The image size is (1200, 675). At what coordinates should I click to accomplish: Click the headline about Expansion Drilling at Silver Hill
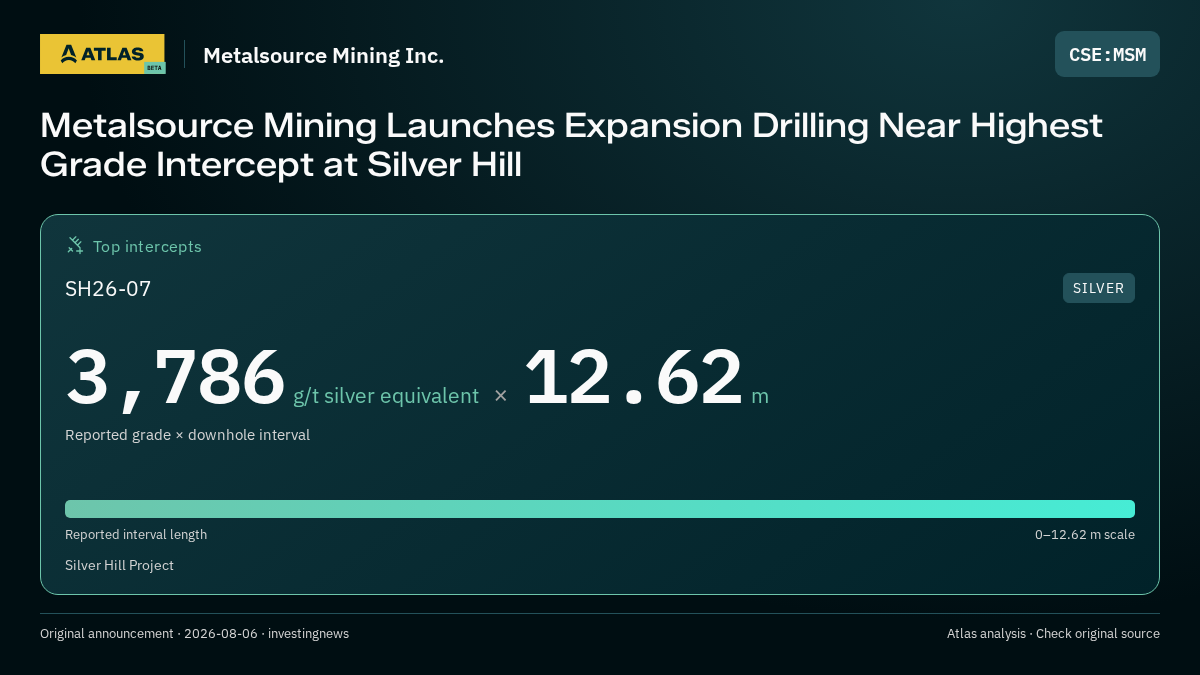(571, 145)
